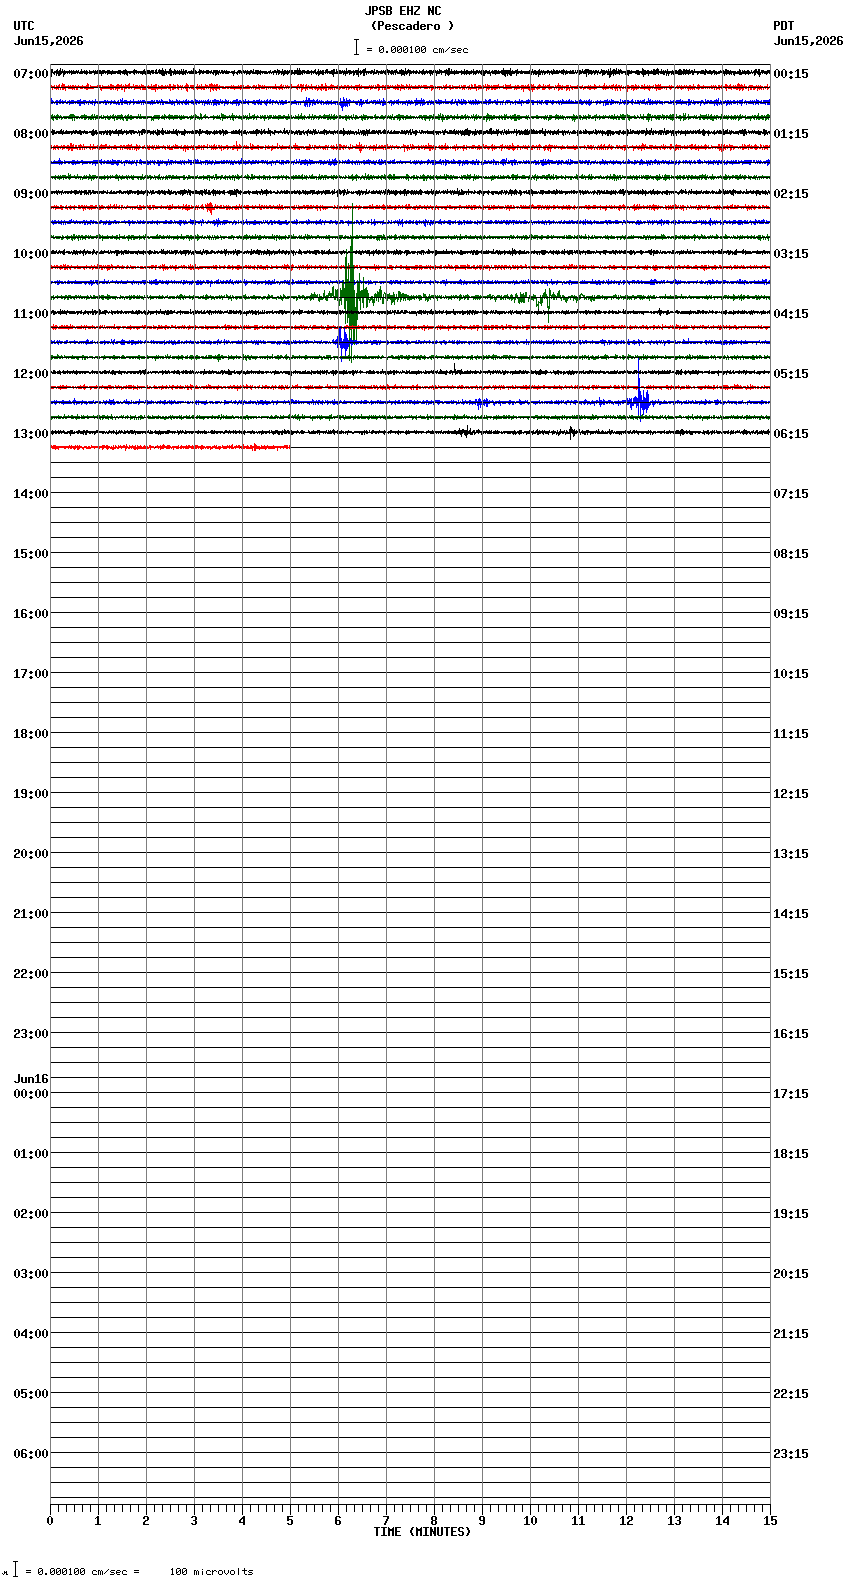Click the '06:15' PDT time label
This screenshot has width=850, height=1584.
[x=791, y=434]
